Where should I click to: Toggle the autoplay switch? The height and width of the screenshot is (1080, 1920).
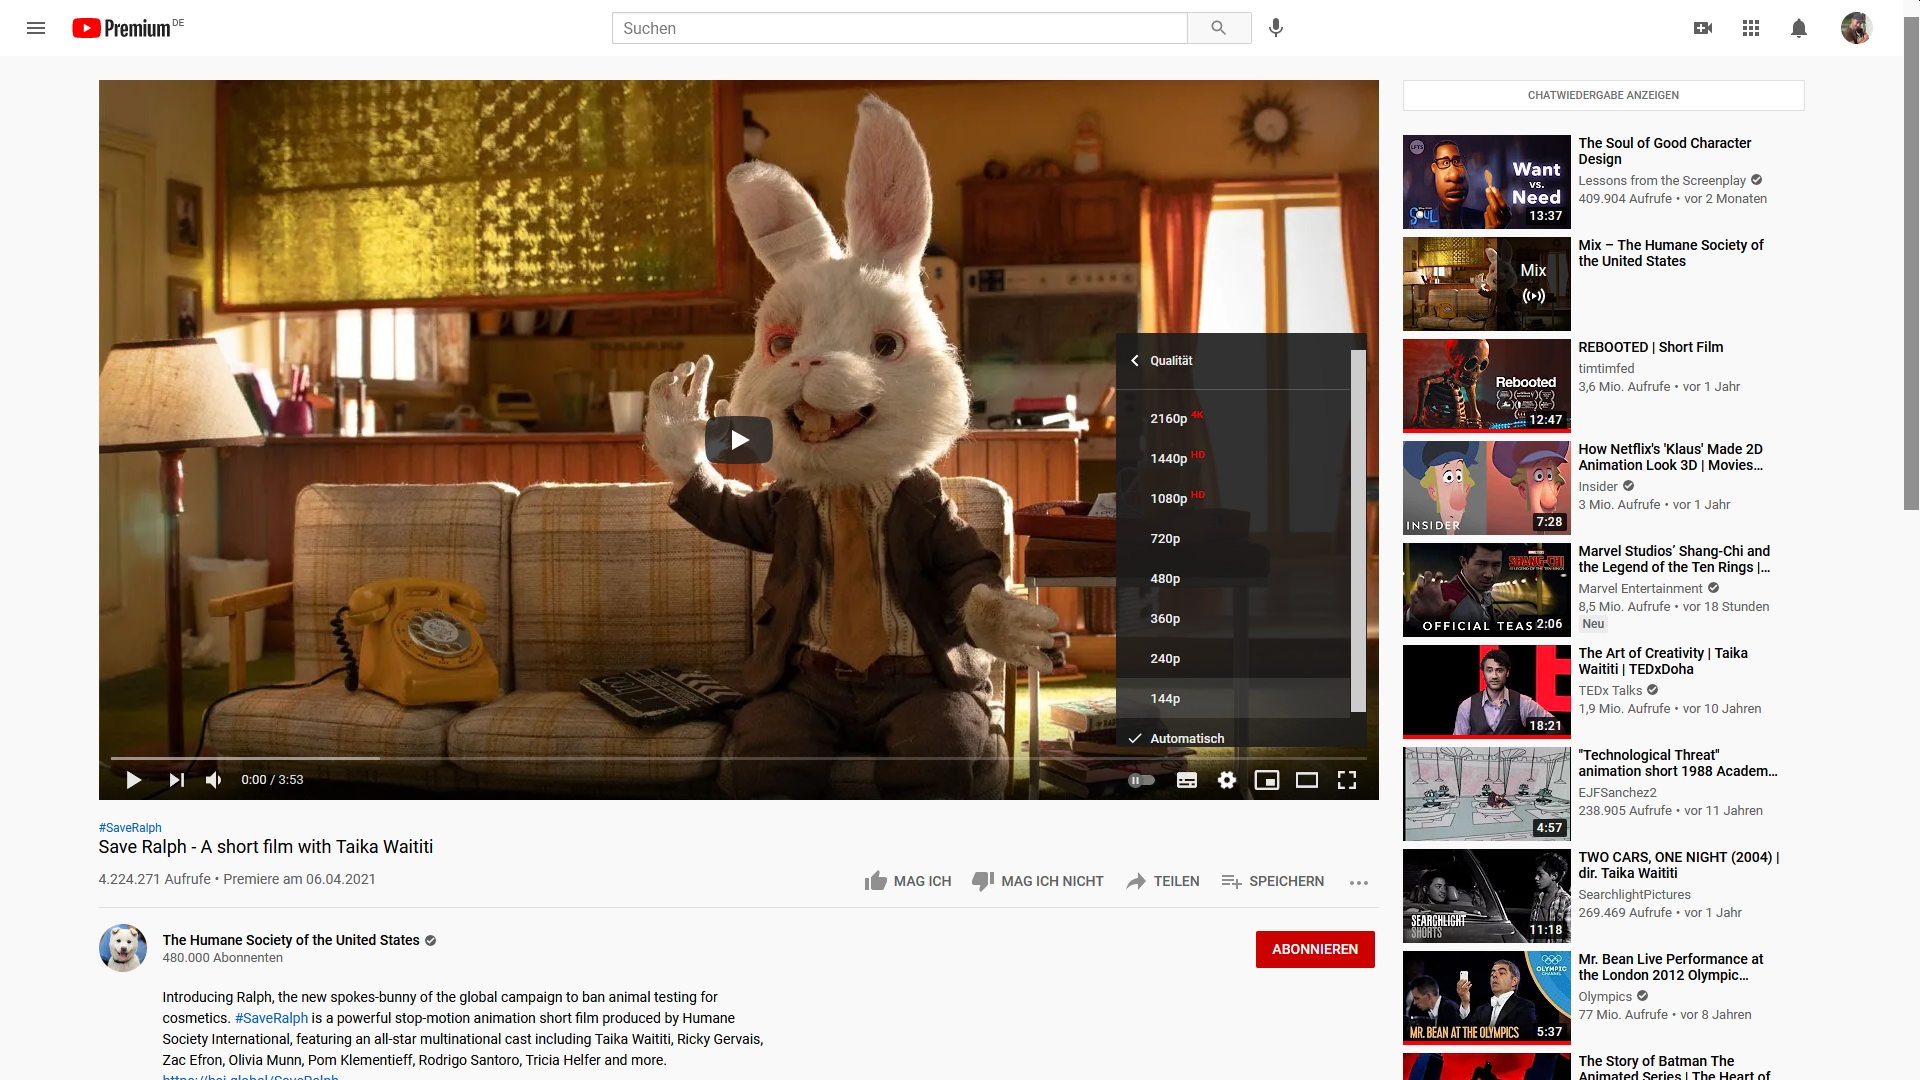pos(1141,780)
